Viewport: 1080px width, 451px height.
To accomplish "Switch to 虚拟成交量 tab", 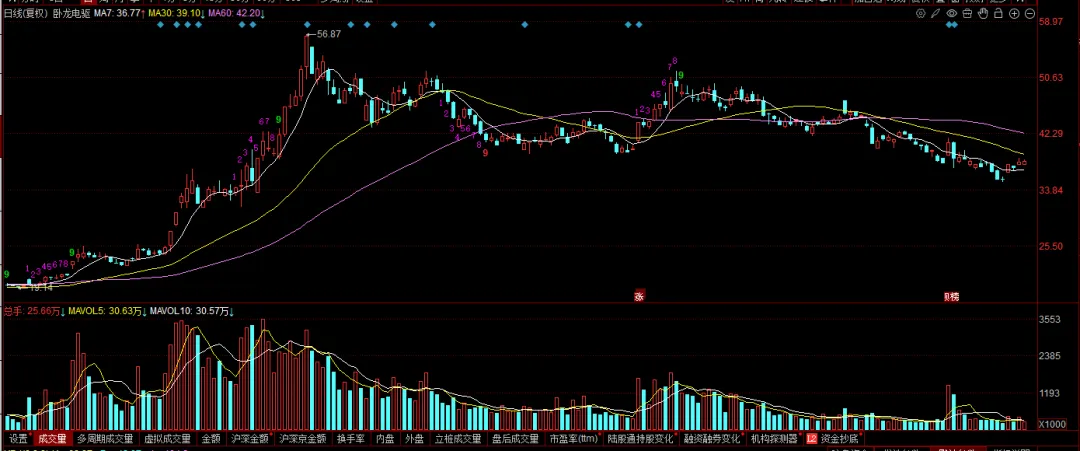I will pyautogui.click(x=167, y=438).
